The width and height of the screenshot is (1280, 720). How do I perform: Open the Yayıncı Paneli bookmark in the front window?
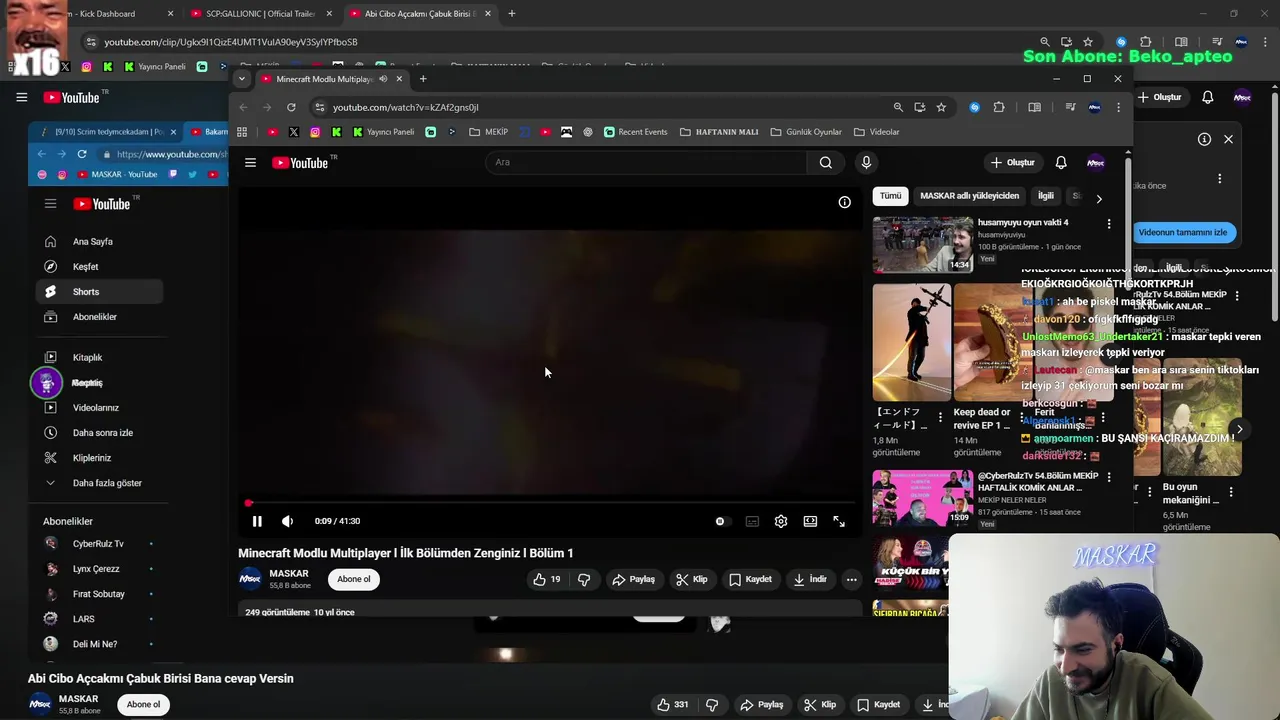coord(382,132)
